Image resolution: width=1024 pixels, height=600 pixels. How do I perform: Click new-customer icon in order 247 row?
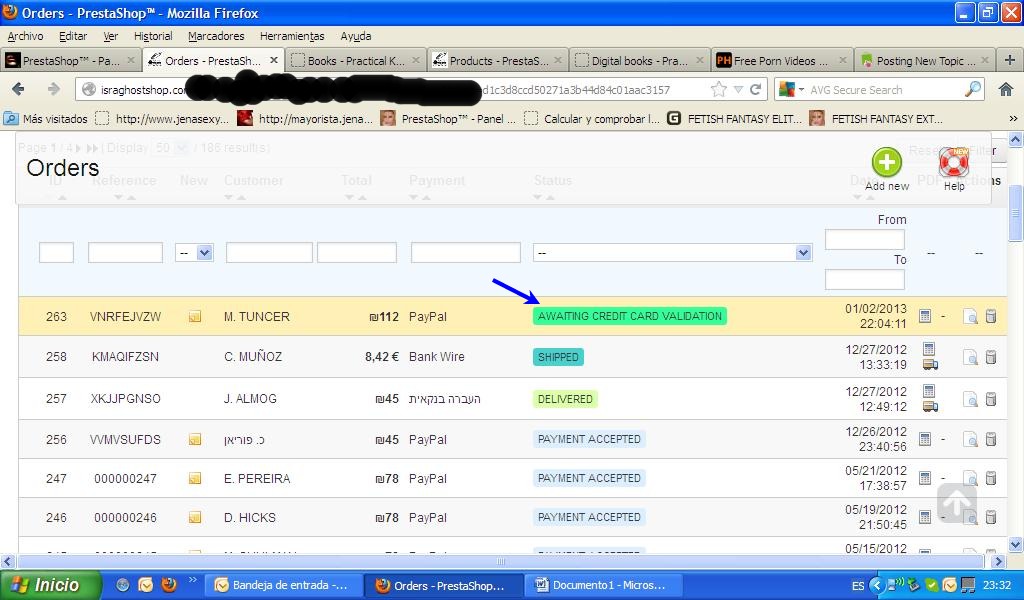click(x=195, y=479)
